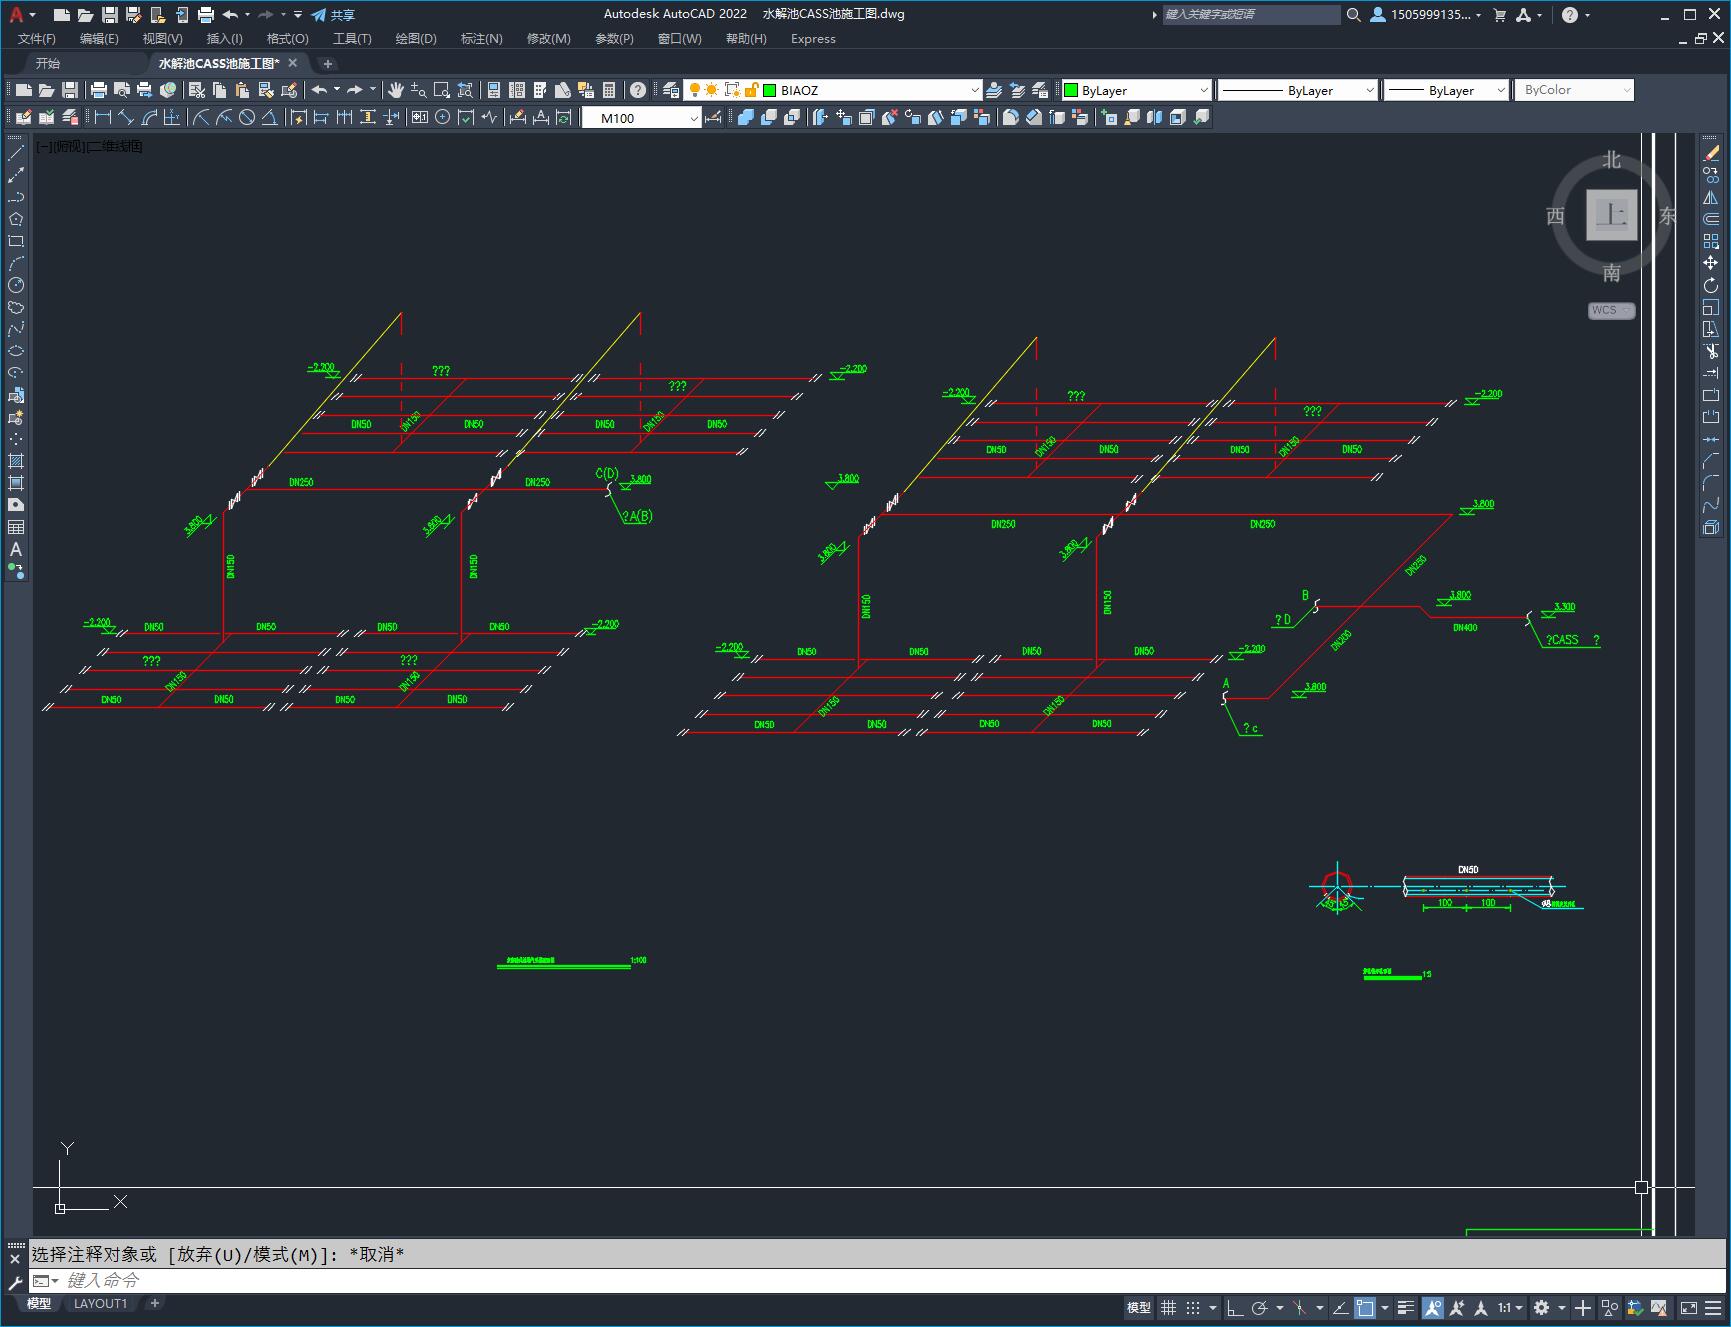
Task: Switch to the LAYOUT1 layout tab
Action: click(101, 1304)
